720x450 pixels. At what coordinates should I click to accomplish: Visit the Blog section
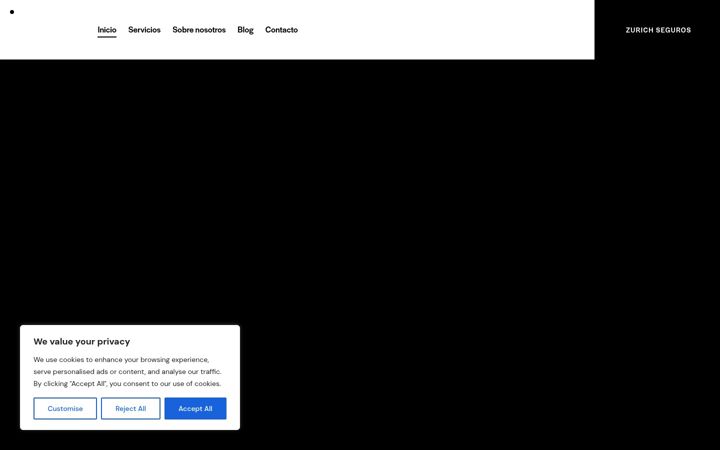coord(245,30)
